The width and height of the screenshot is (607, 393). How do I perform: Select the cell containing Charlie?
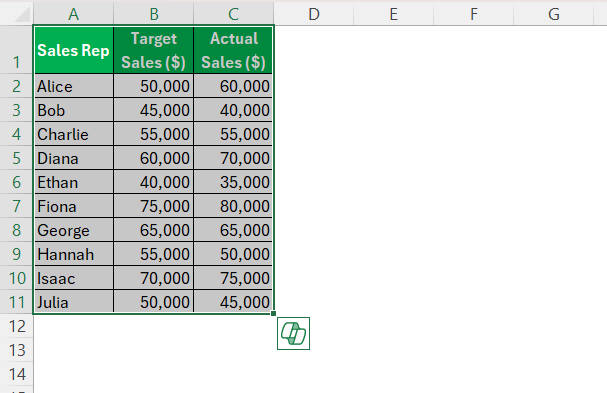point(74,134)
